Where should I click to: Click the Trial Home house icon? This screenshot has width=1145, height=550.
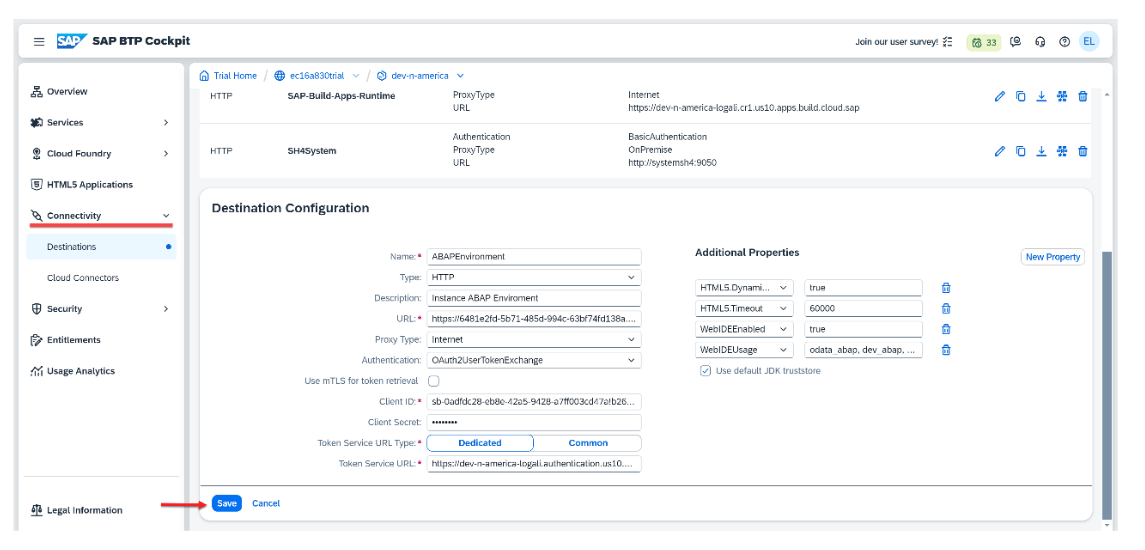204,76
